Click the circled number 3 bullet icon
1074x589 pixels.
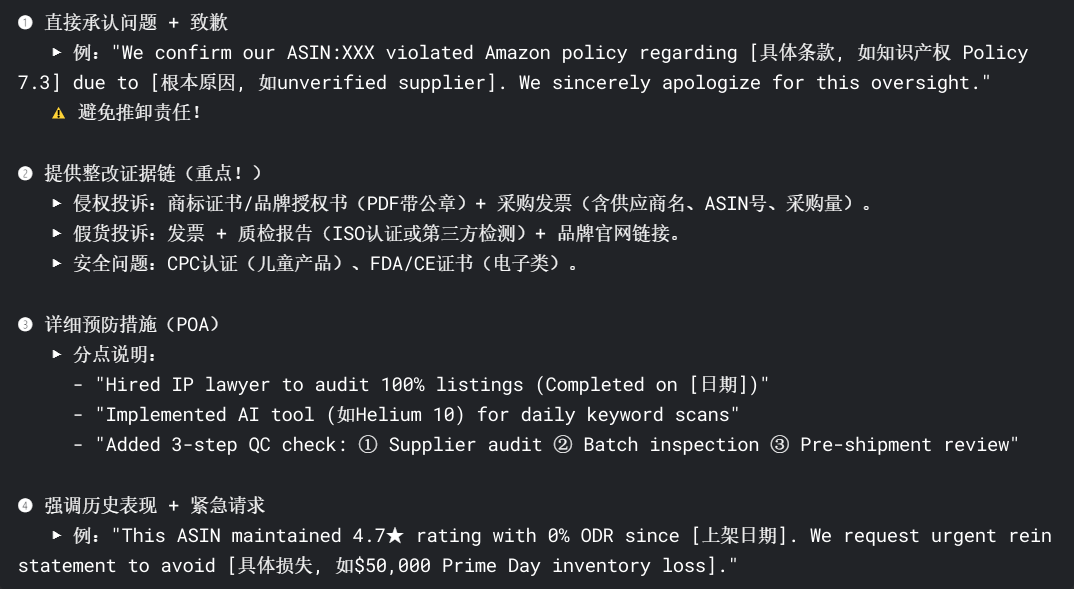[25, 324]
